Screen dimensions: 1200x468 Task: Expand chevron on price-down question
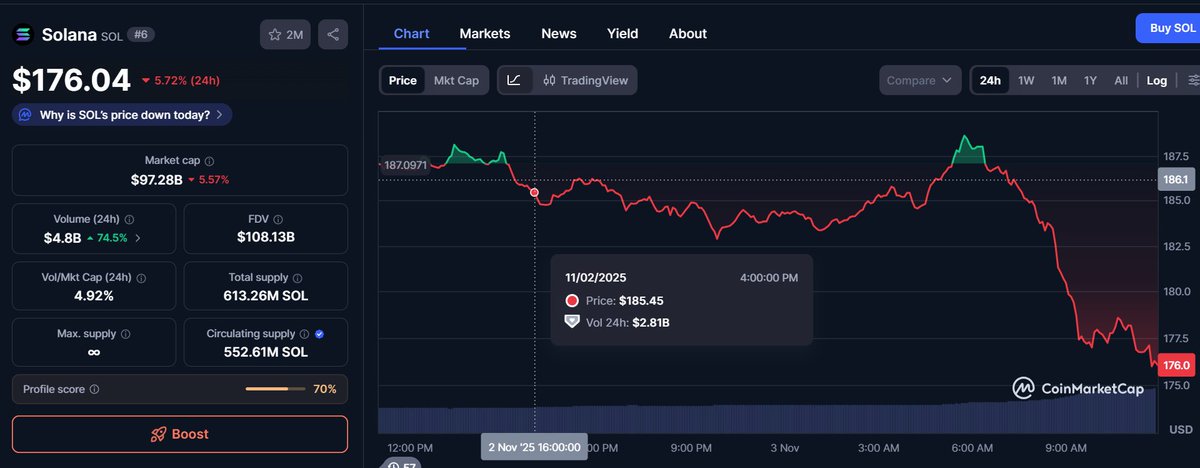[x=219, y=115]
